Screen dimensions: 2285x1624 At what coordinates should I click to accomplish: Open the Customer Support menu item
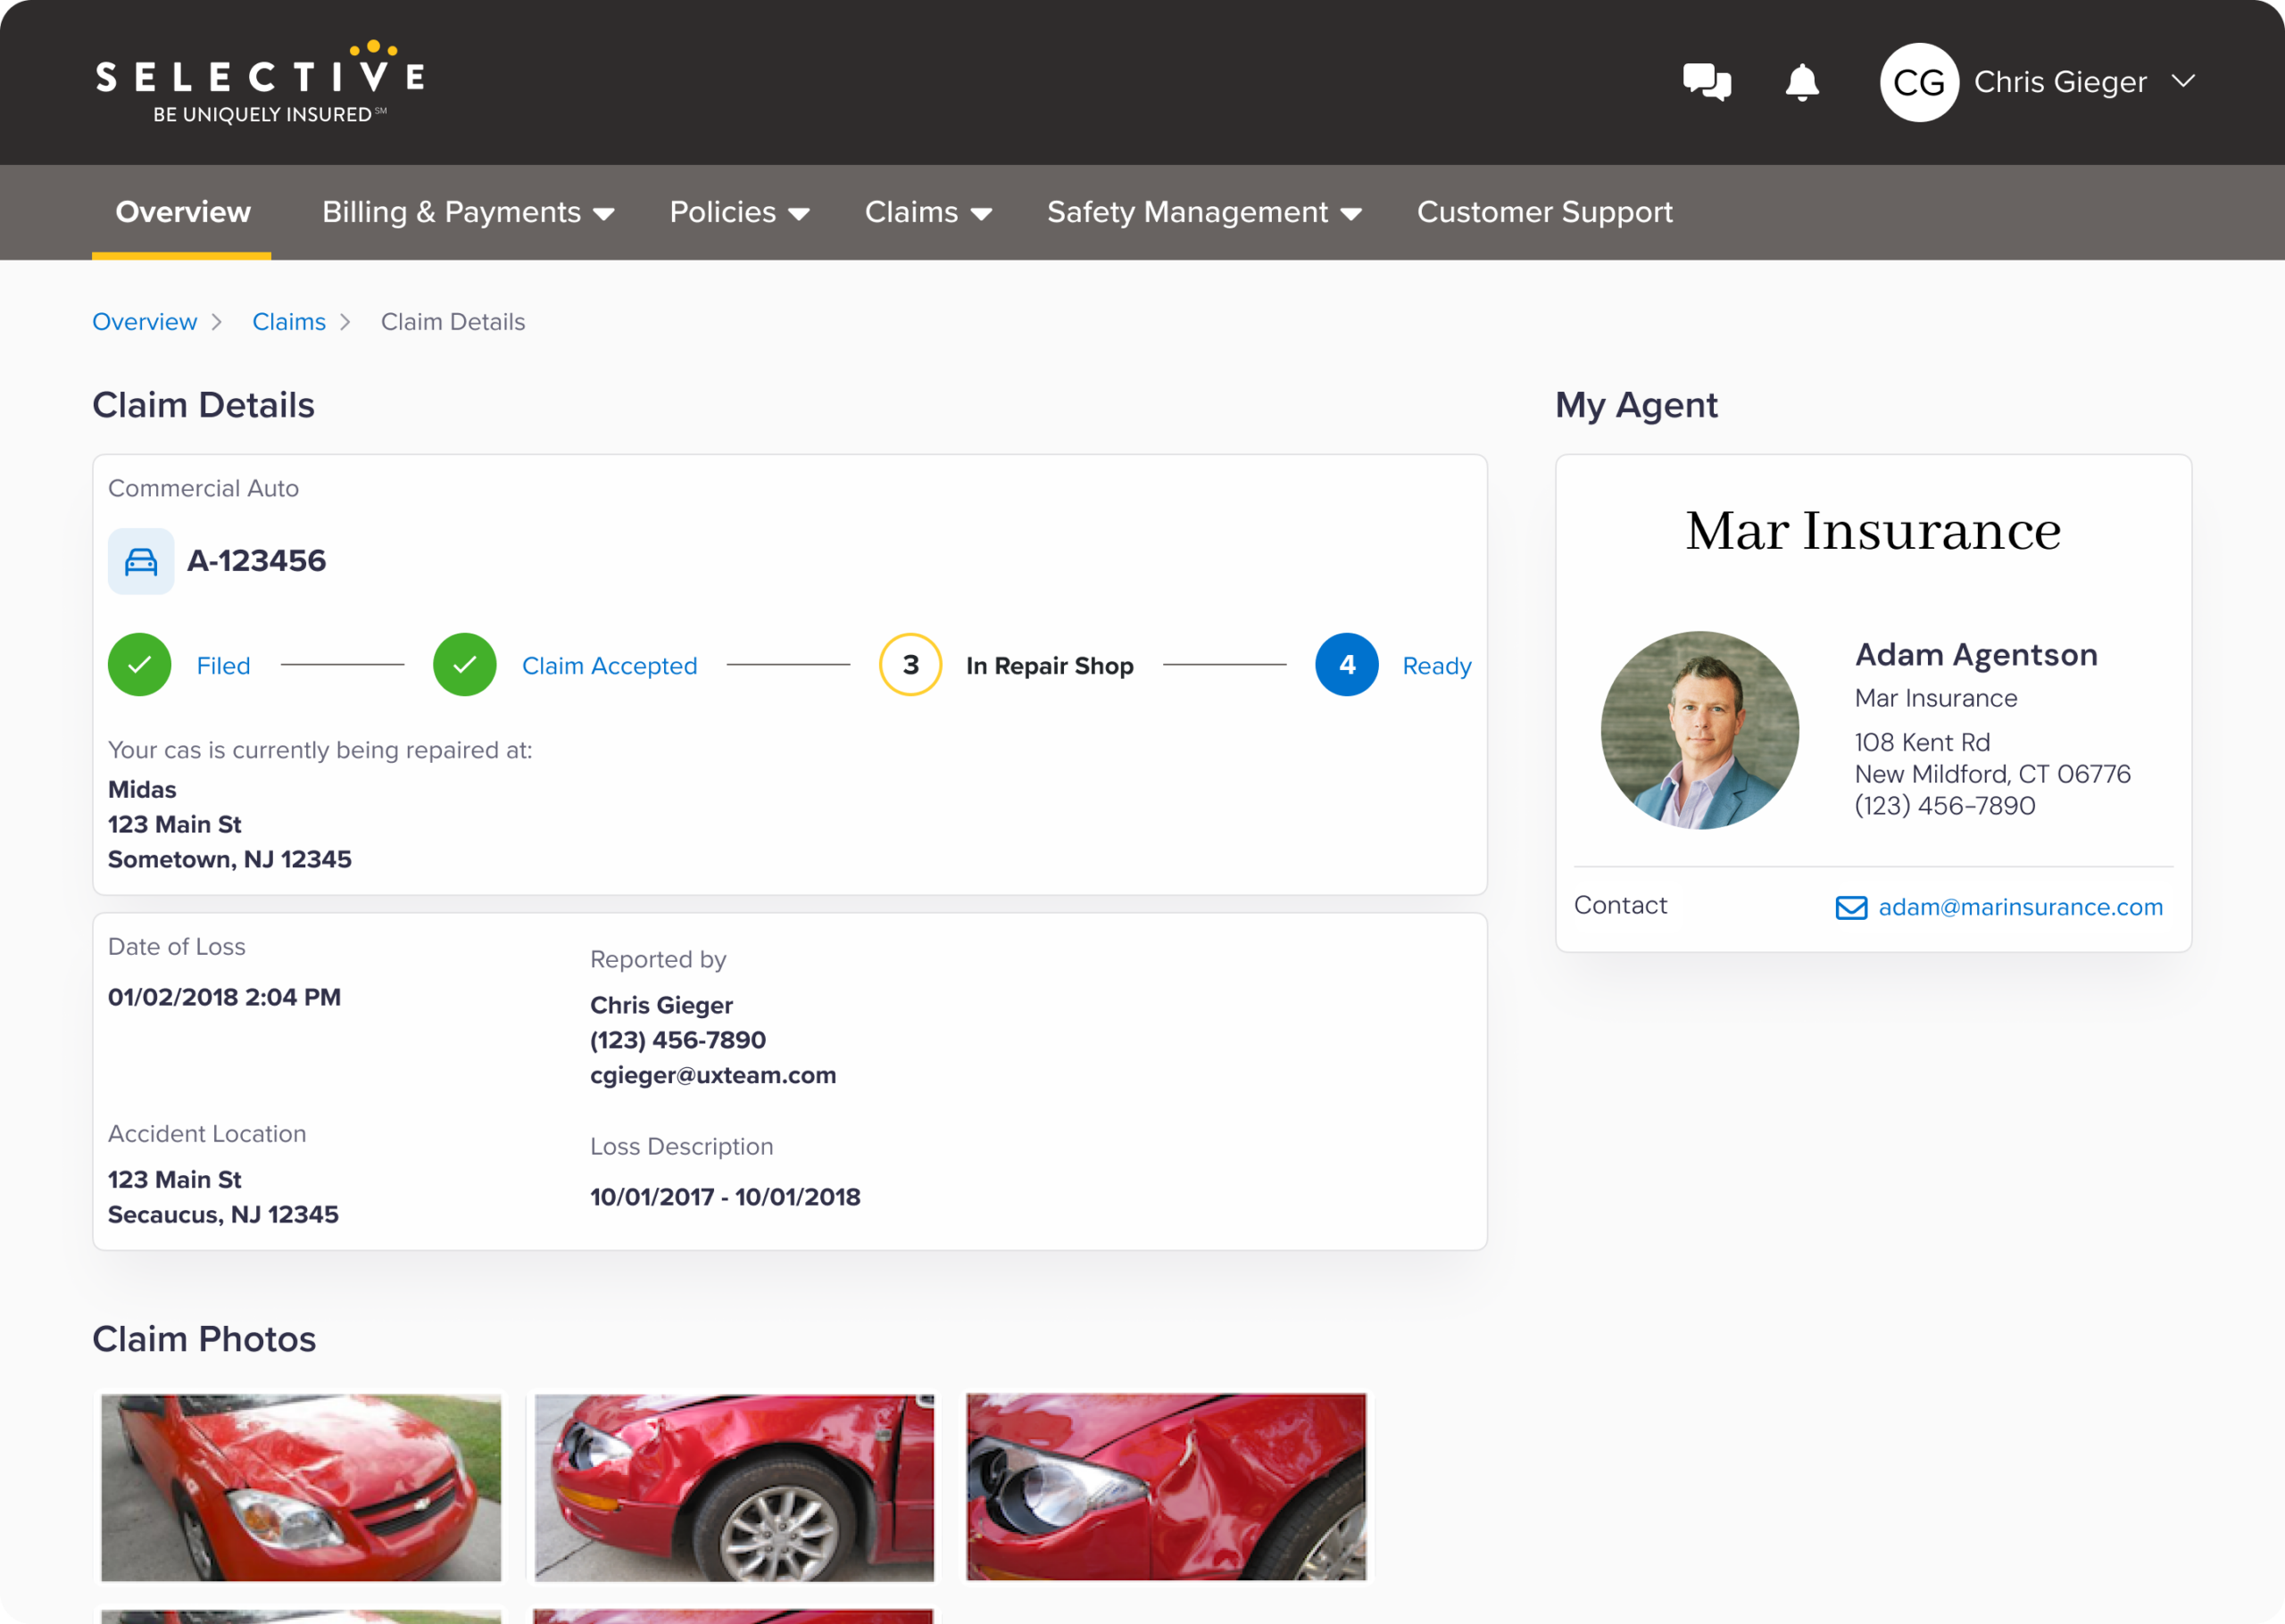[1544, 212]
